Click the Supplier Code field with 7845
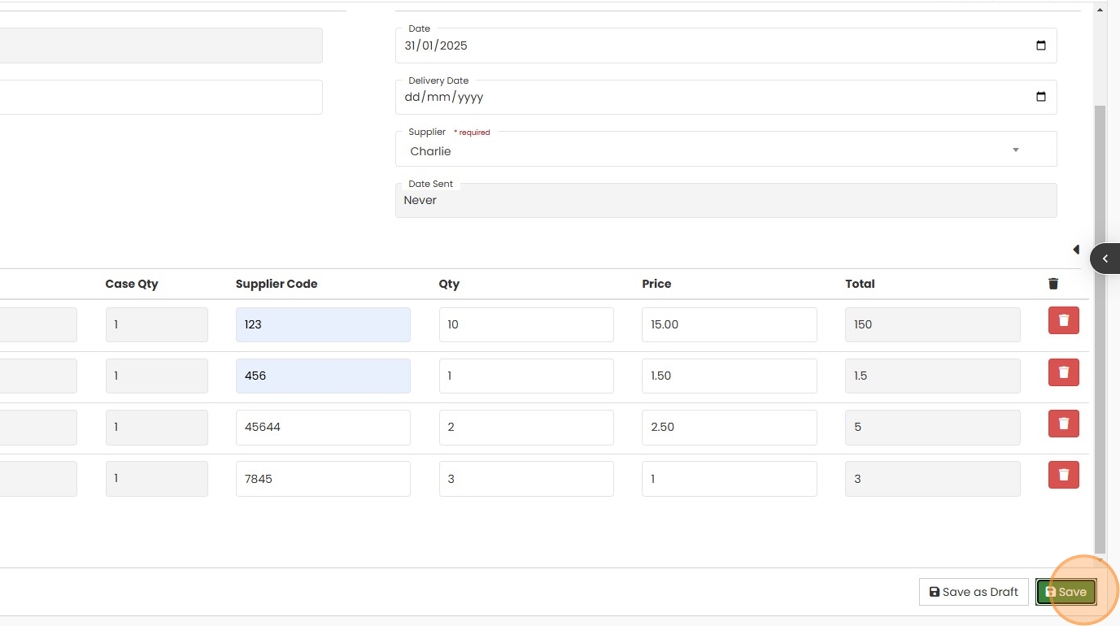Image resolution: width=1120 pixels, height=626 pixels. (323, 479)
